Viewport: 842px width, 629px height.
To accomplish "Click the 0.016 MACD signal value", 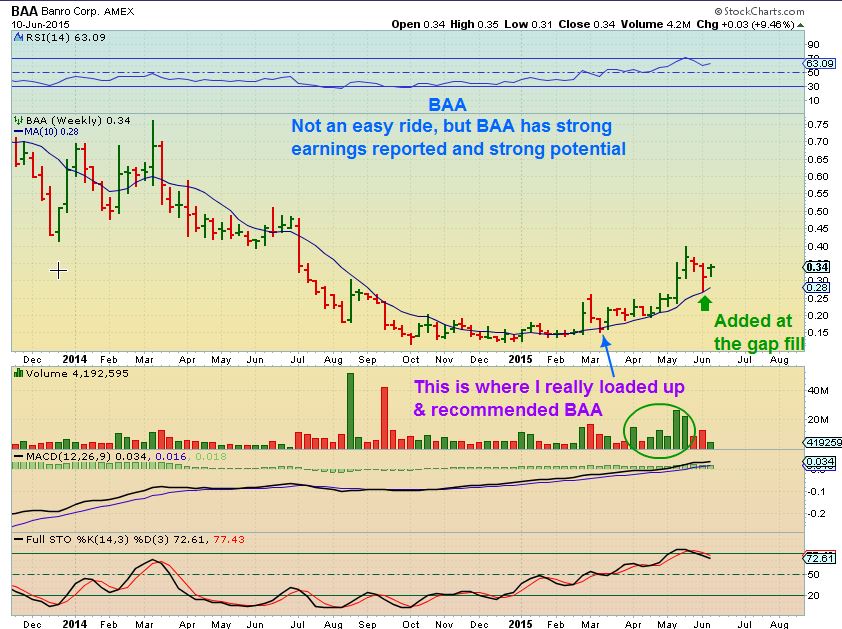I will [x=171, y=457].
